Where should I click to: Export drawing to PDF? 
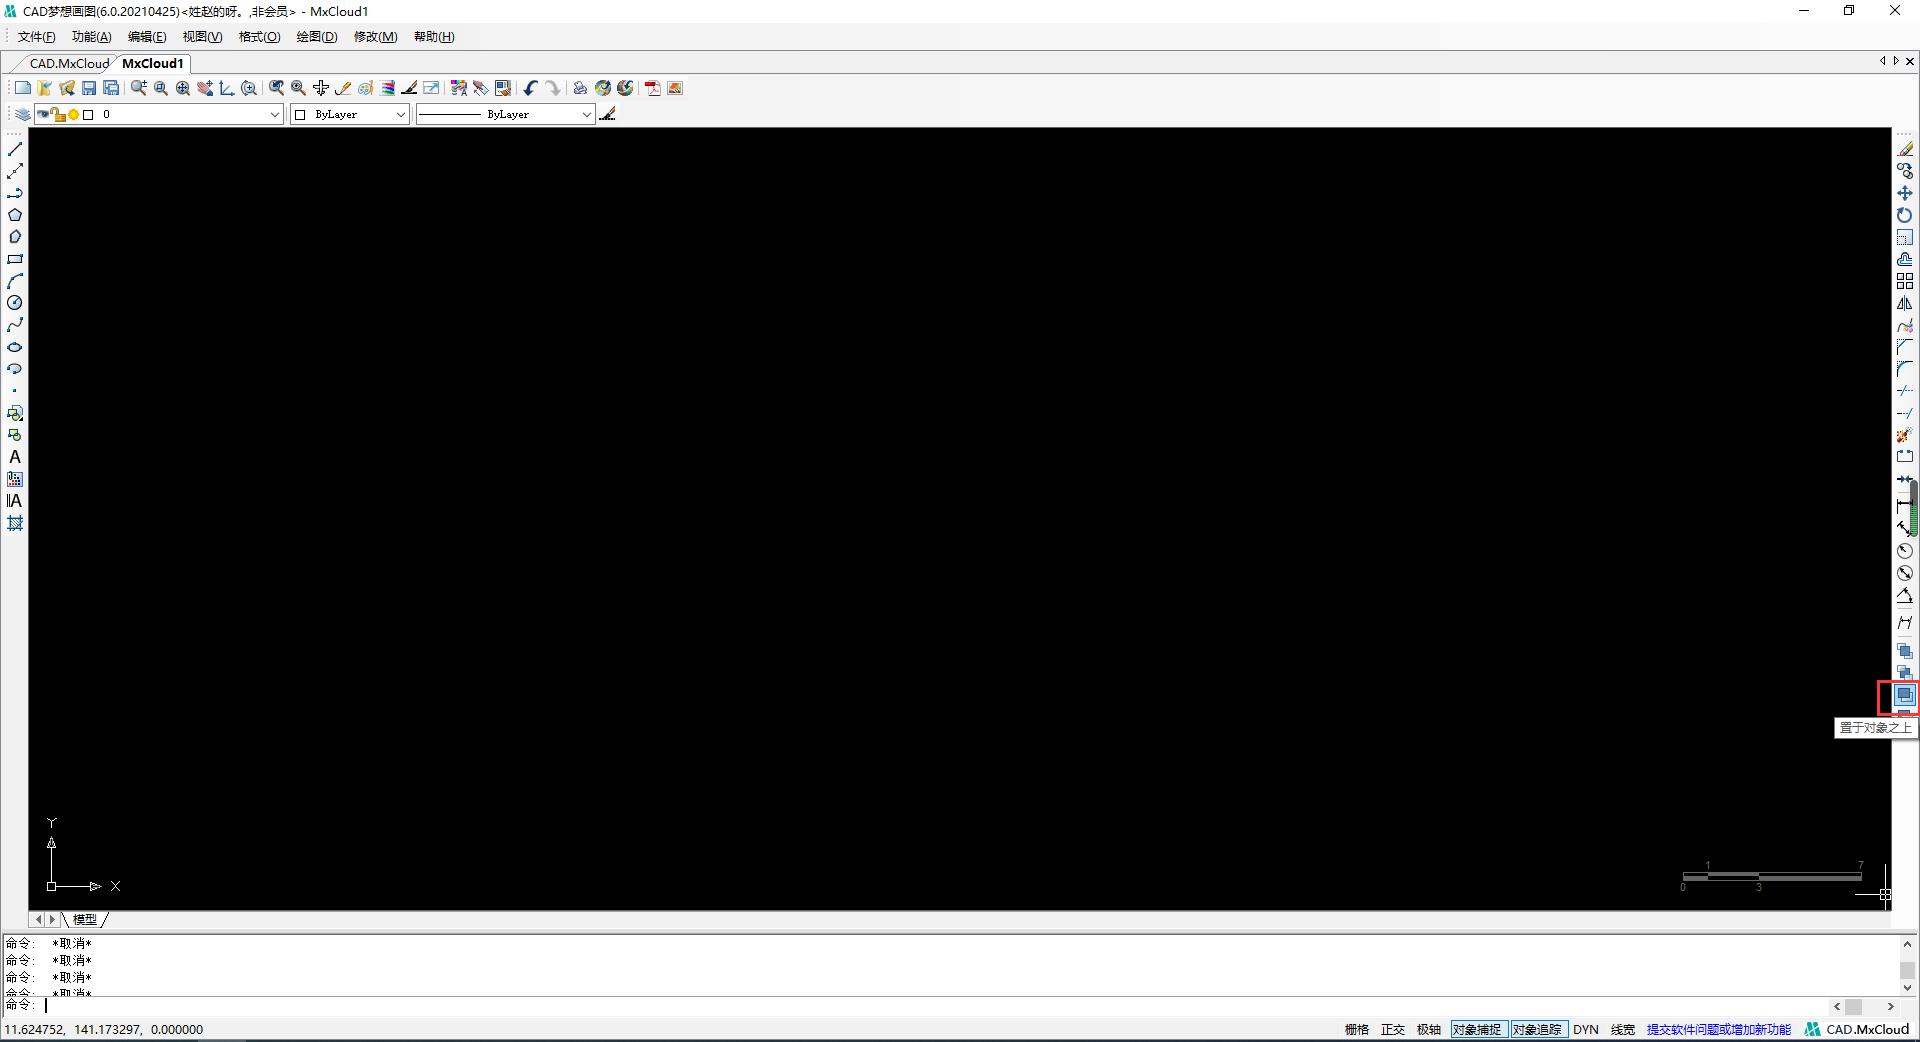tap(652, 88)
